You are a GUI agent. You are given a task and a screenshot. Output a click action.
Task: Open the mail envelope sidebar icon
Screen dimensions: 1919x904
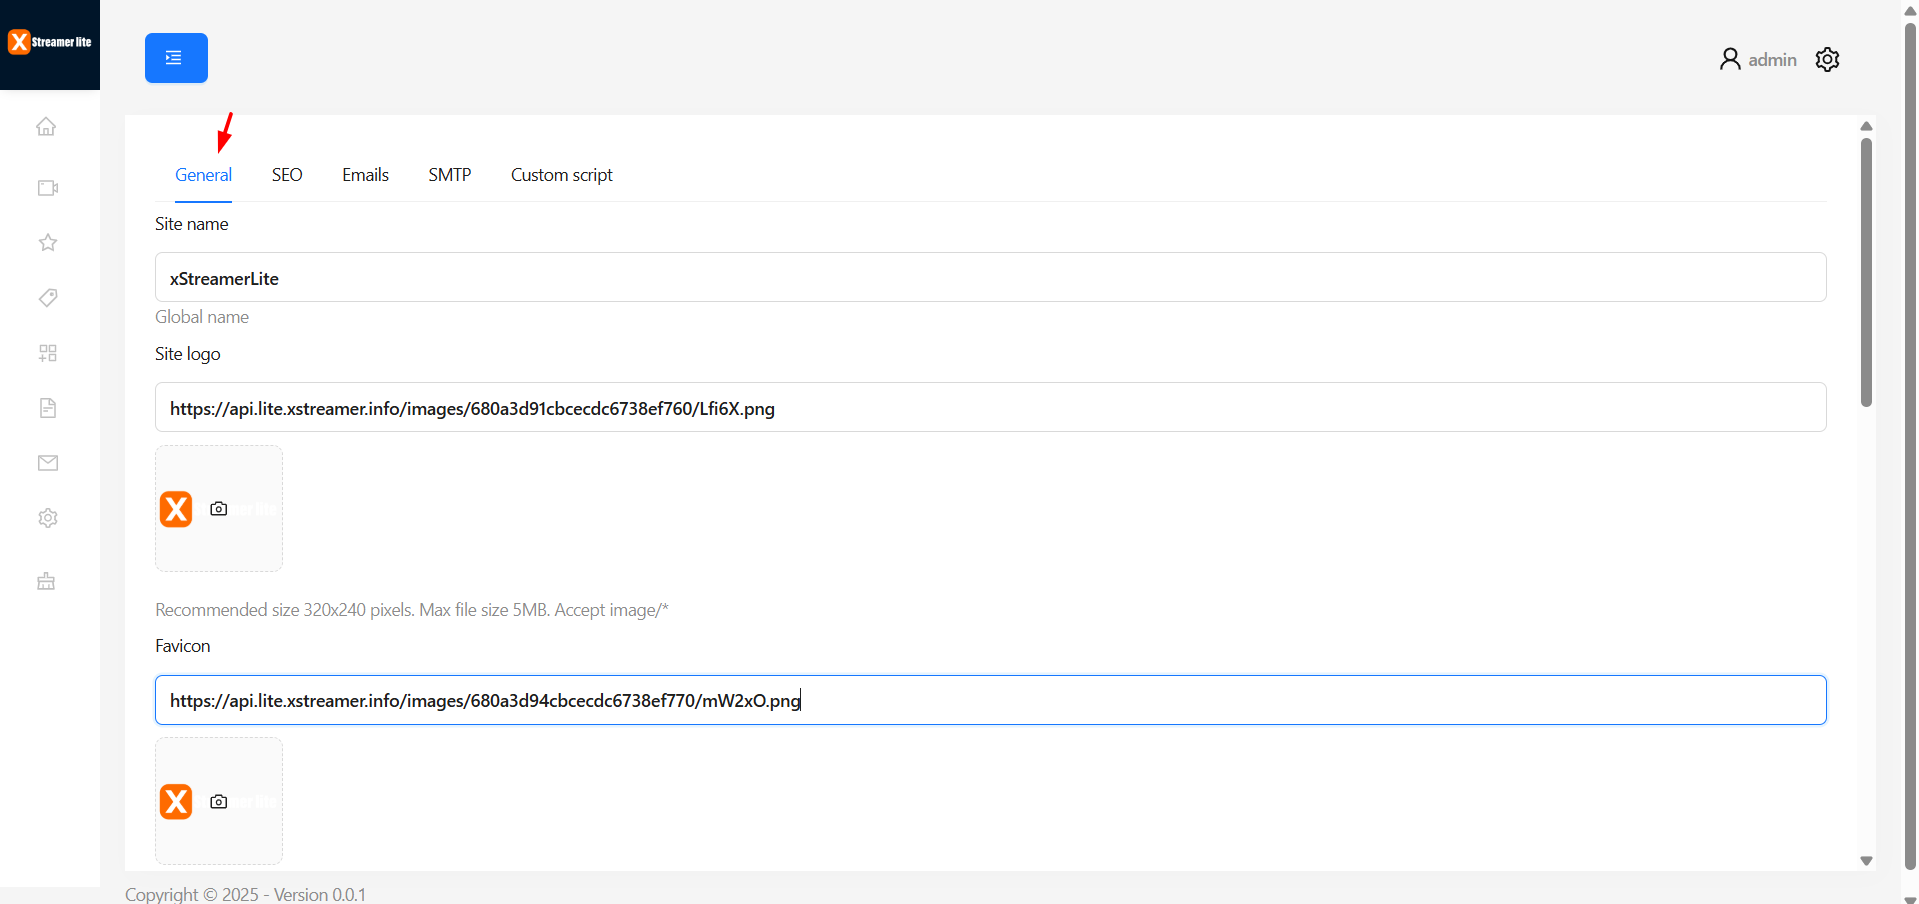click(x=47, y=463)
